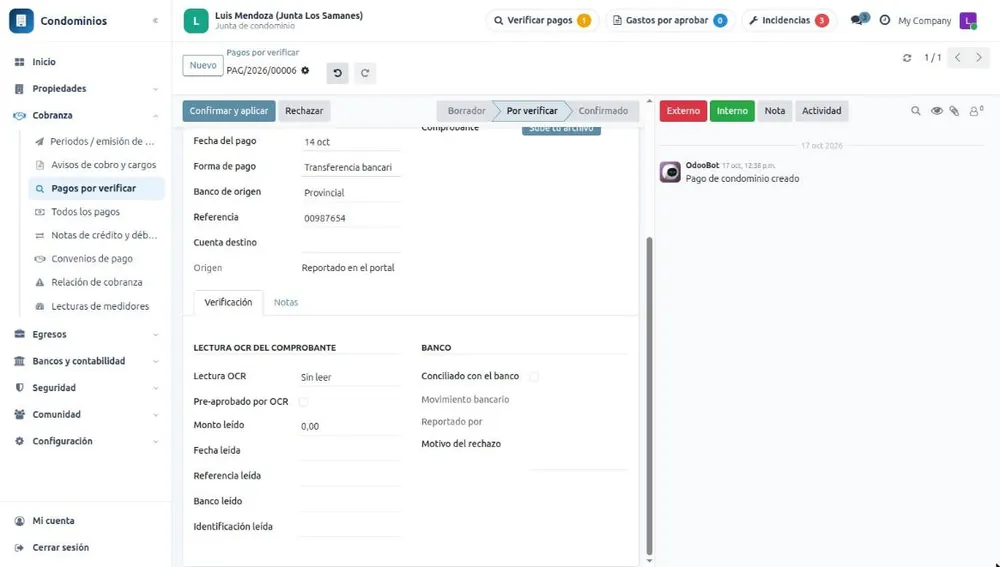Expand the Seguridad menu section
The image size is (1000, 567).
(156, 388)
